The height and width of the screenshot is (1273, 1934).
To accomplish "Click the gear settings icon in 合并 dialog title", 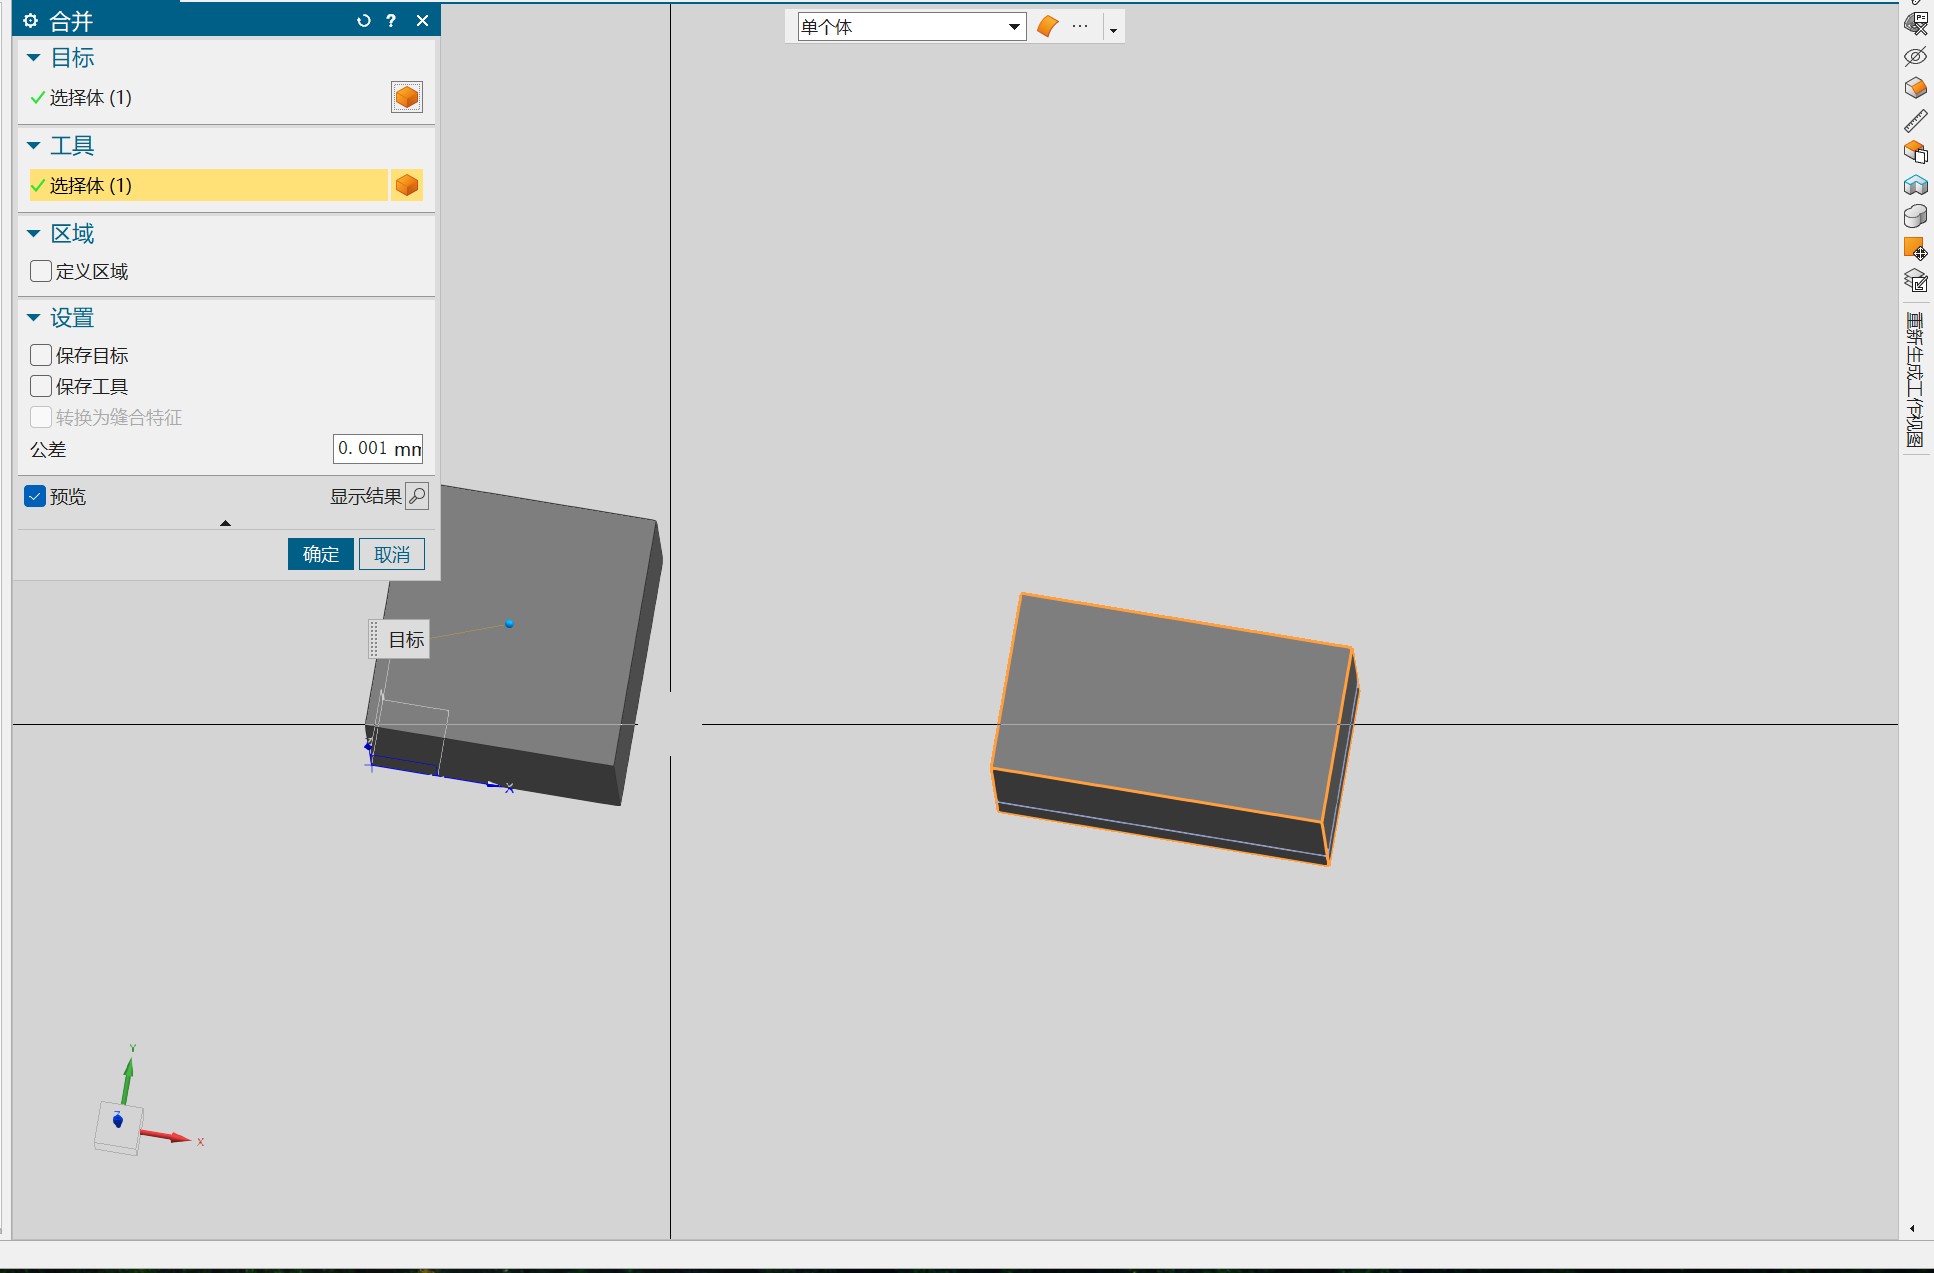I will click(x=30, y=21).
